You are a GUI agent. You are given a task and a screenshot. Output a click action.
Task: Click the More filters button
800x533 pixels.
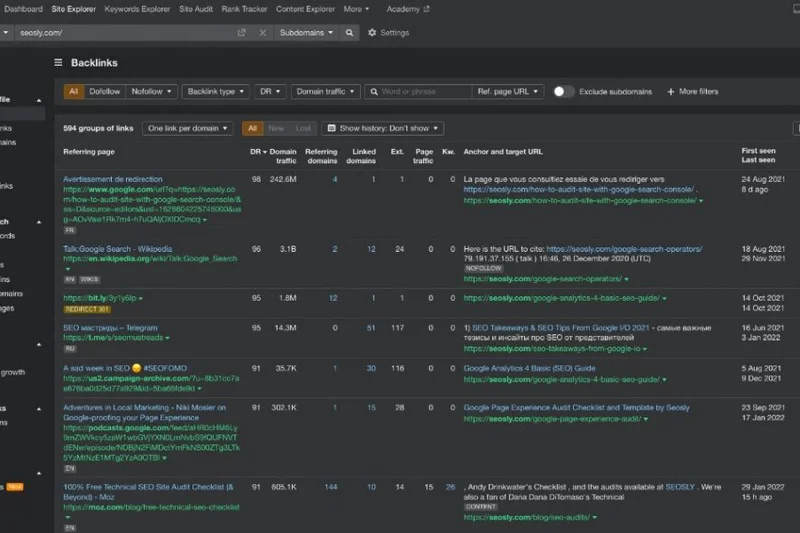(x=692, y=92)
